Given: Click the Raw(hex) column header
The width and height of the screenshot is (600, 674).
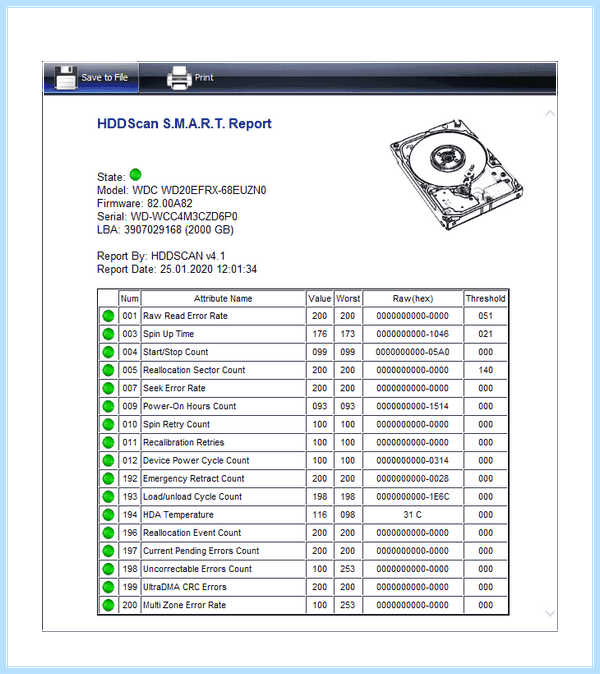Looking at the screenshot, I should tap(413, 299).
